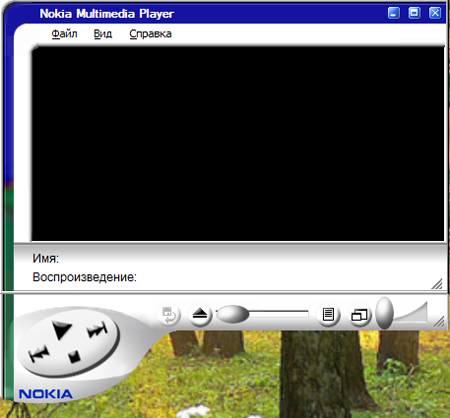Skip to next track button

(97, 330)
